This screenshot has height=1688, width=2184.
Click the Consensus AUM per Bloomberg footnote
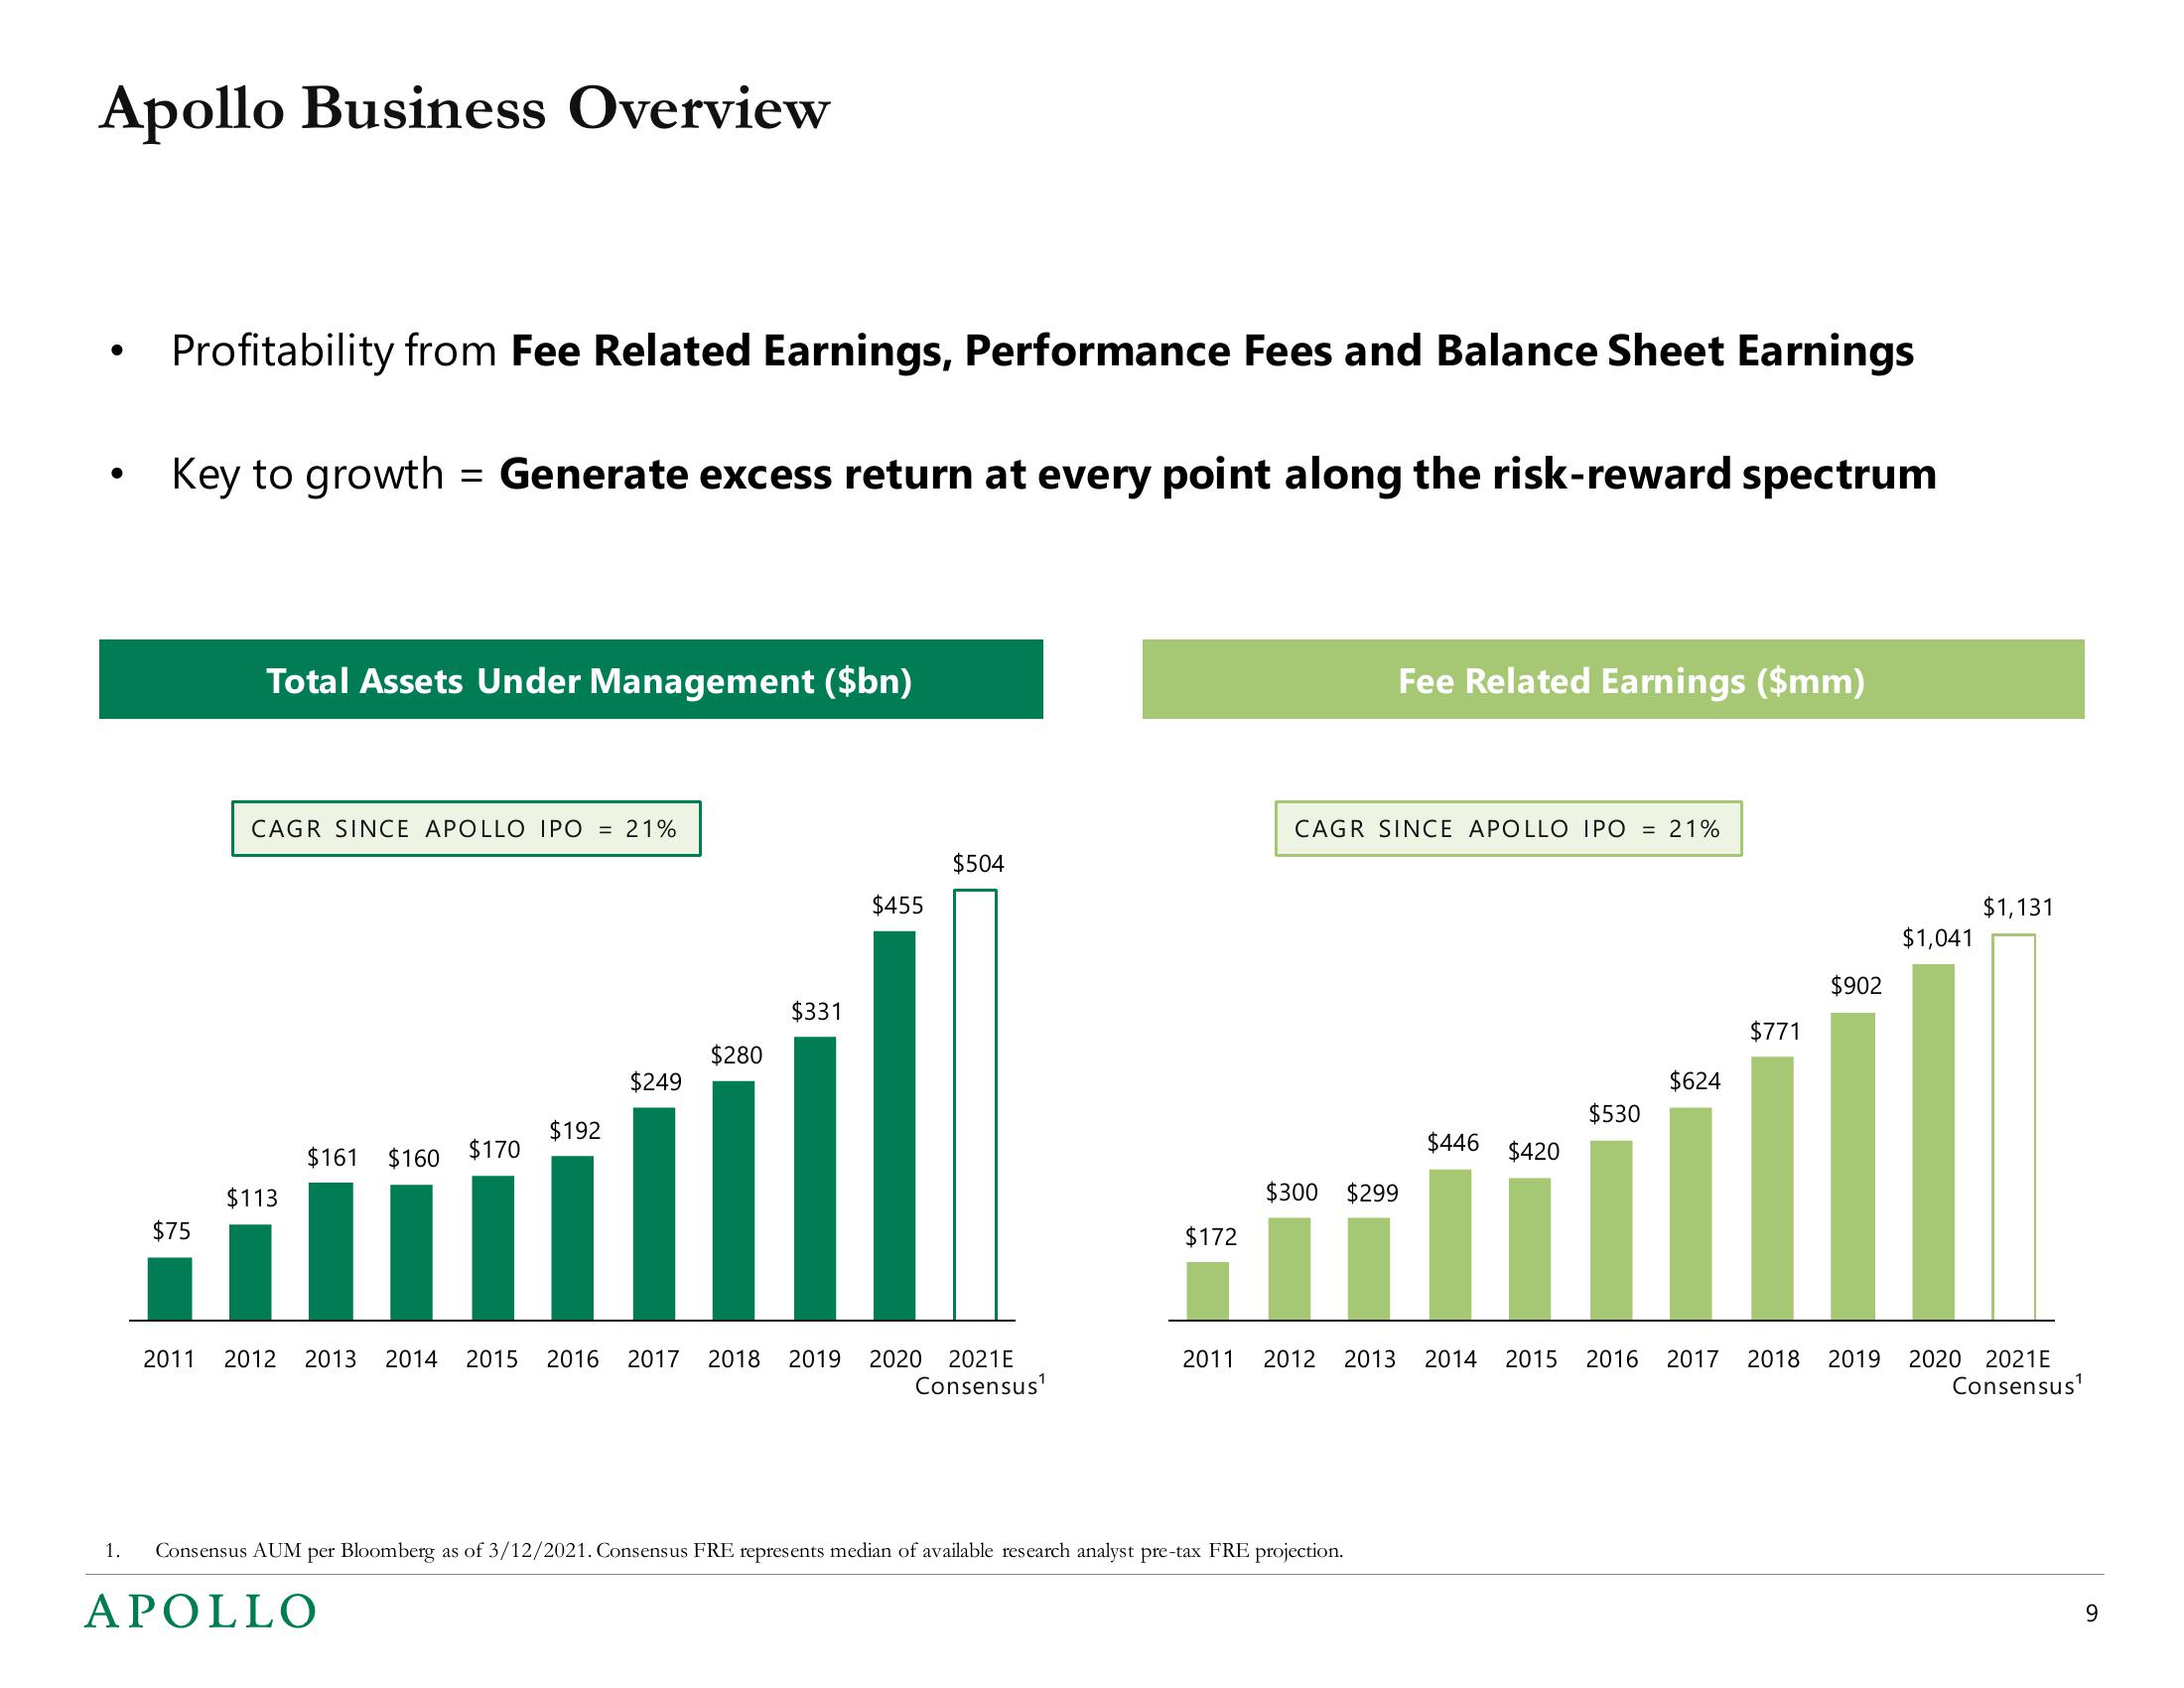749,1551
